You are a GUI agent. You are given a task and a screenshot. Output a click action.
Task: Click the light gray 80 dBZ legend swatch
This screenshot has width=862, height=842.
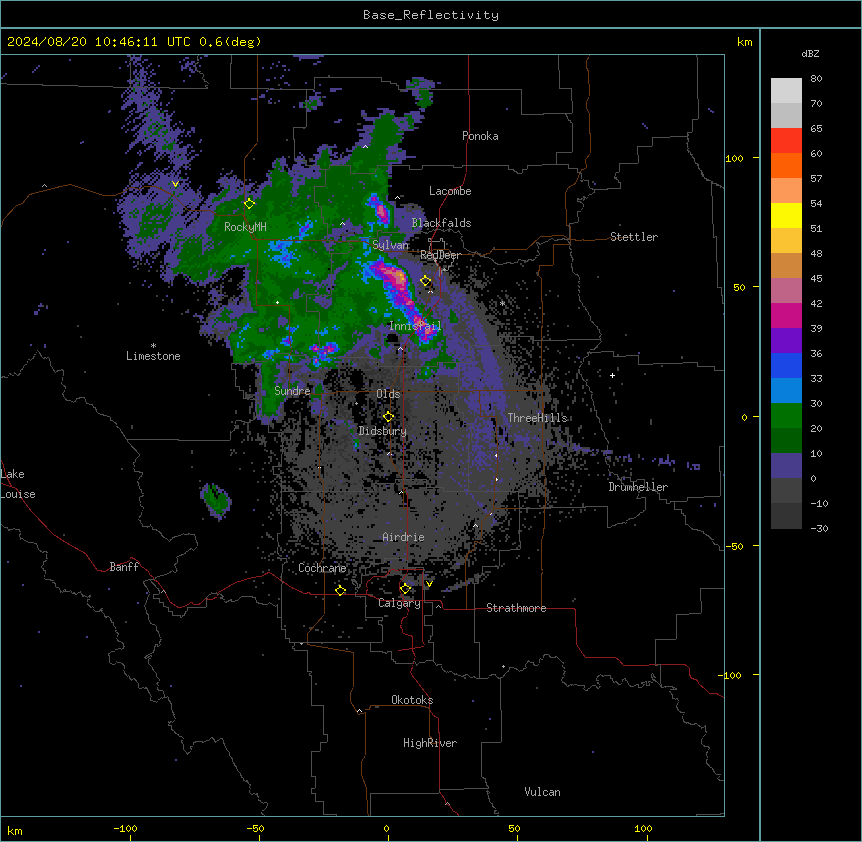(x=786, y=91)
